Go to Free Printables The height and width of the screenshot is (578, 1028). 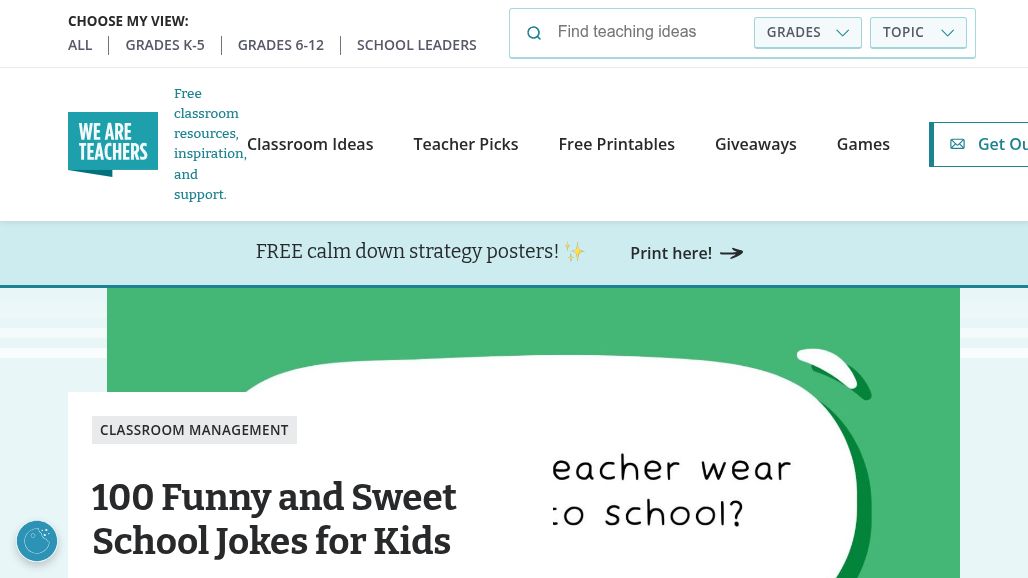617,144
